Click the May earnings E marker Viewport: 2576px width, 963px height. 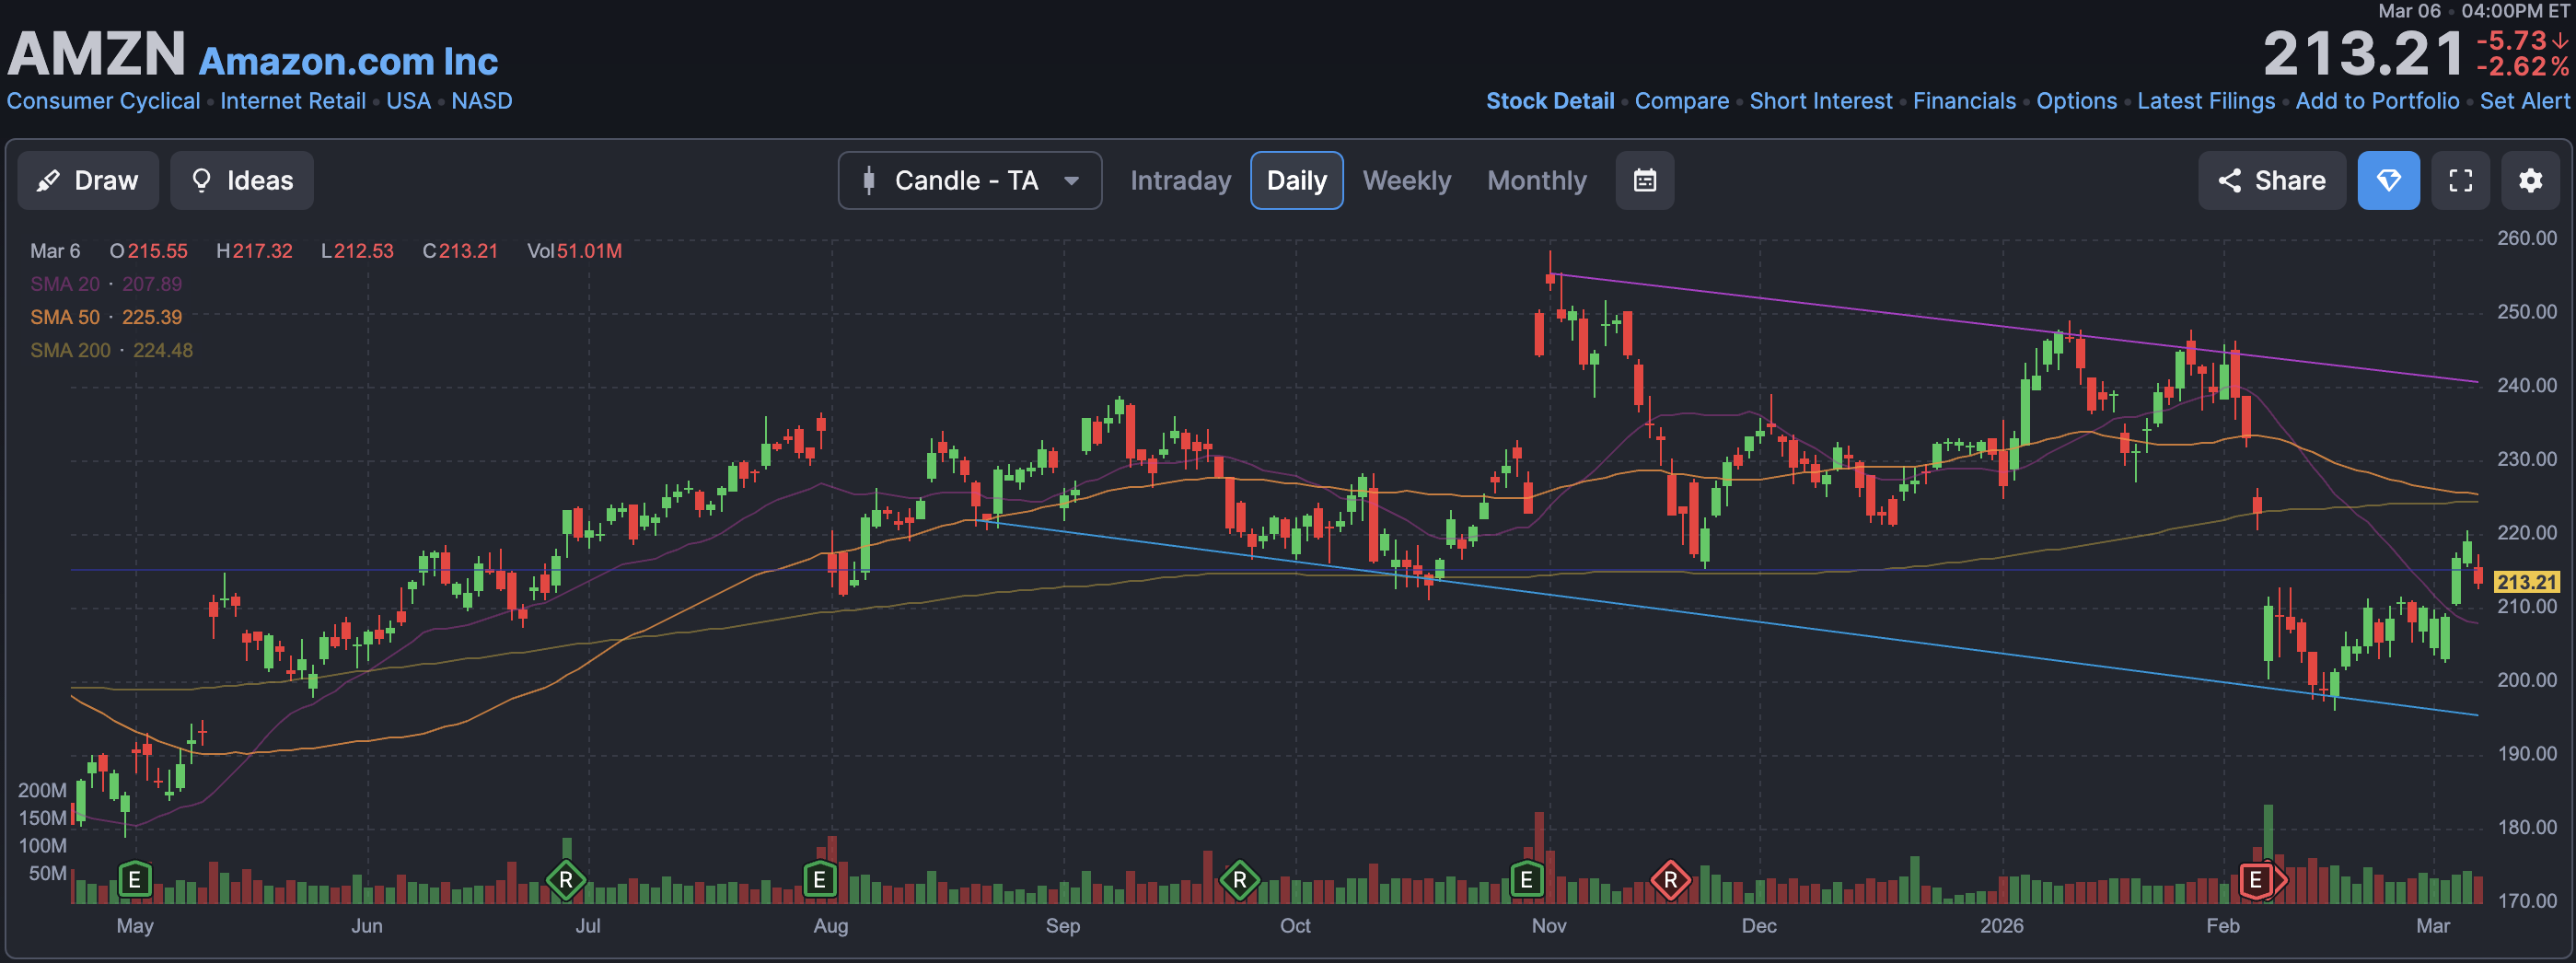click(x=135, y=880)
